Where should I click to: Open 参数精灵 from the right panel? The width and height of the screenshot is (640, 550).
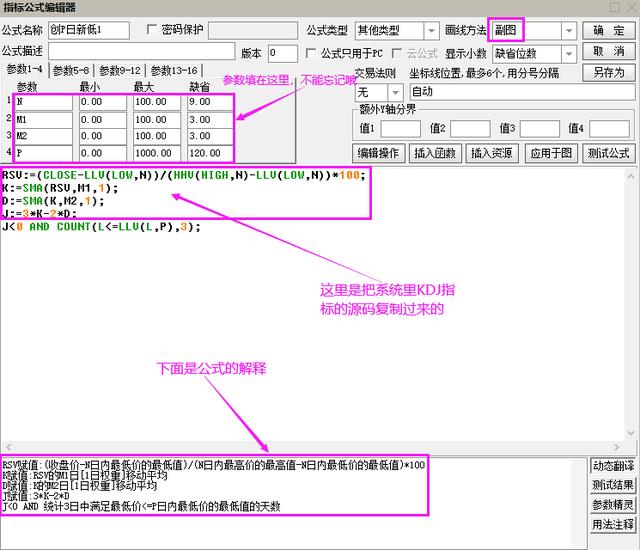tap(613, 504)
